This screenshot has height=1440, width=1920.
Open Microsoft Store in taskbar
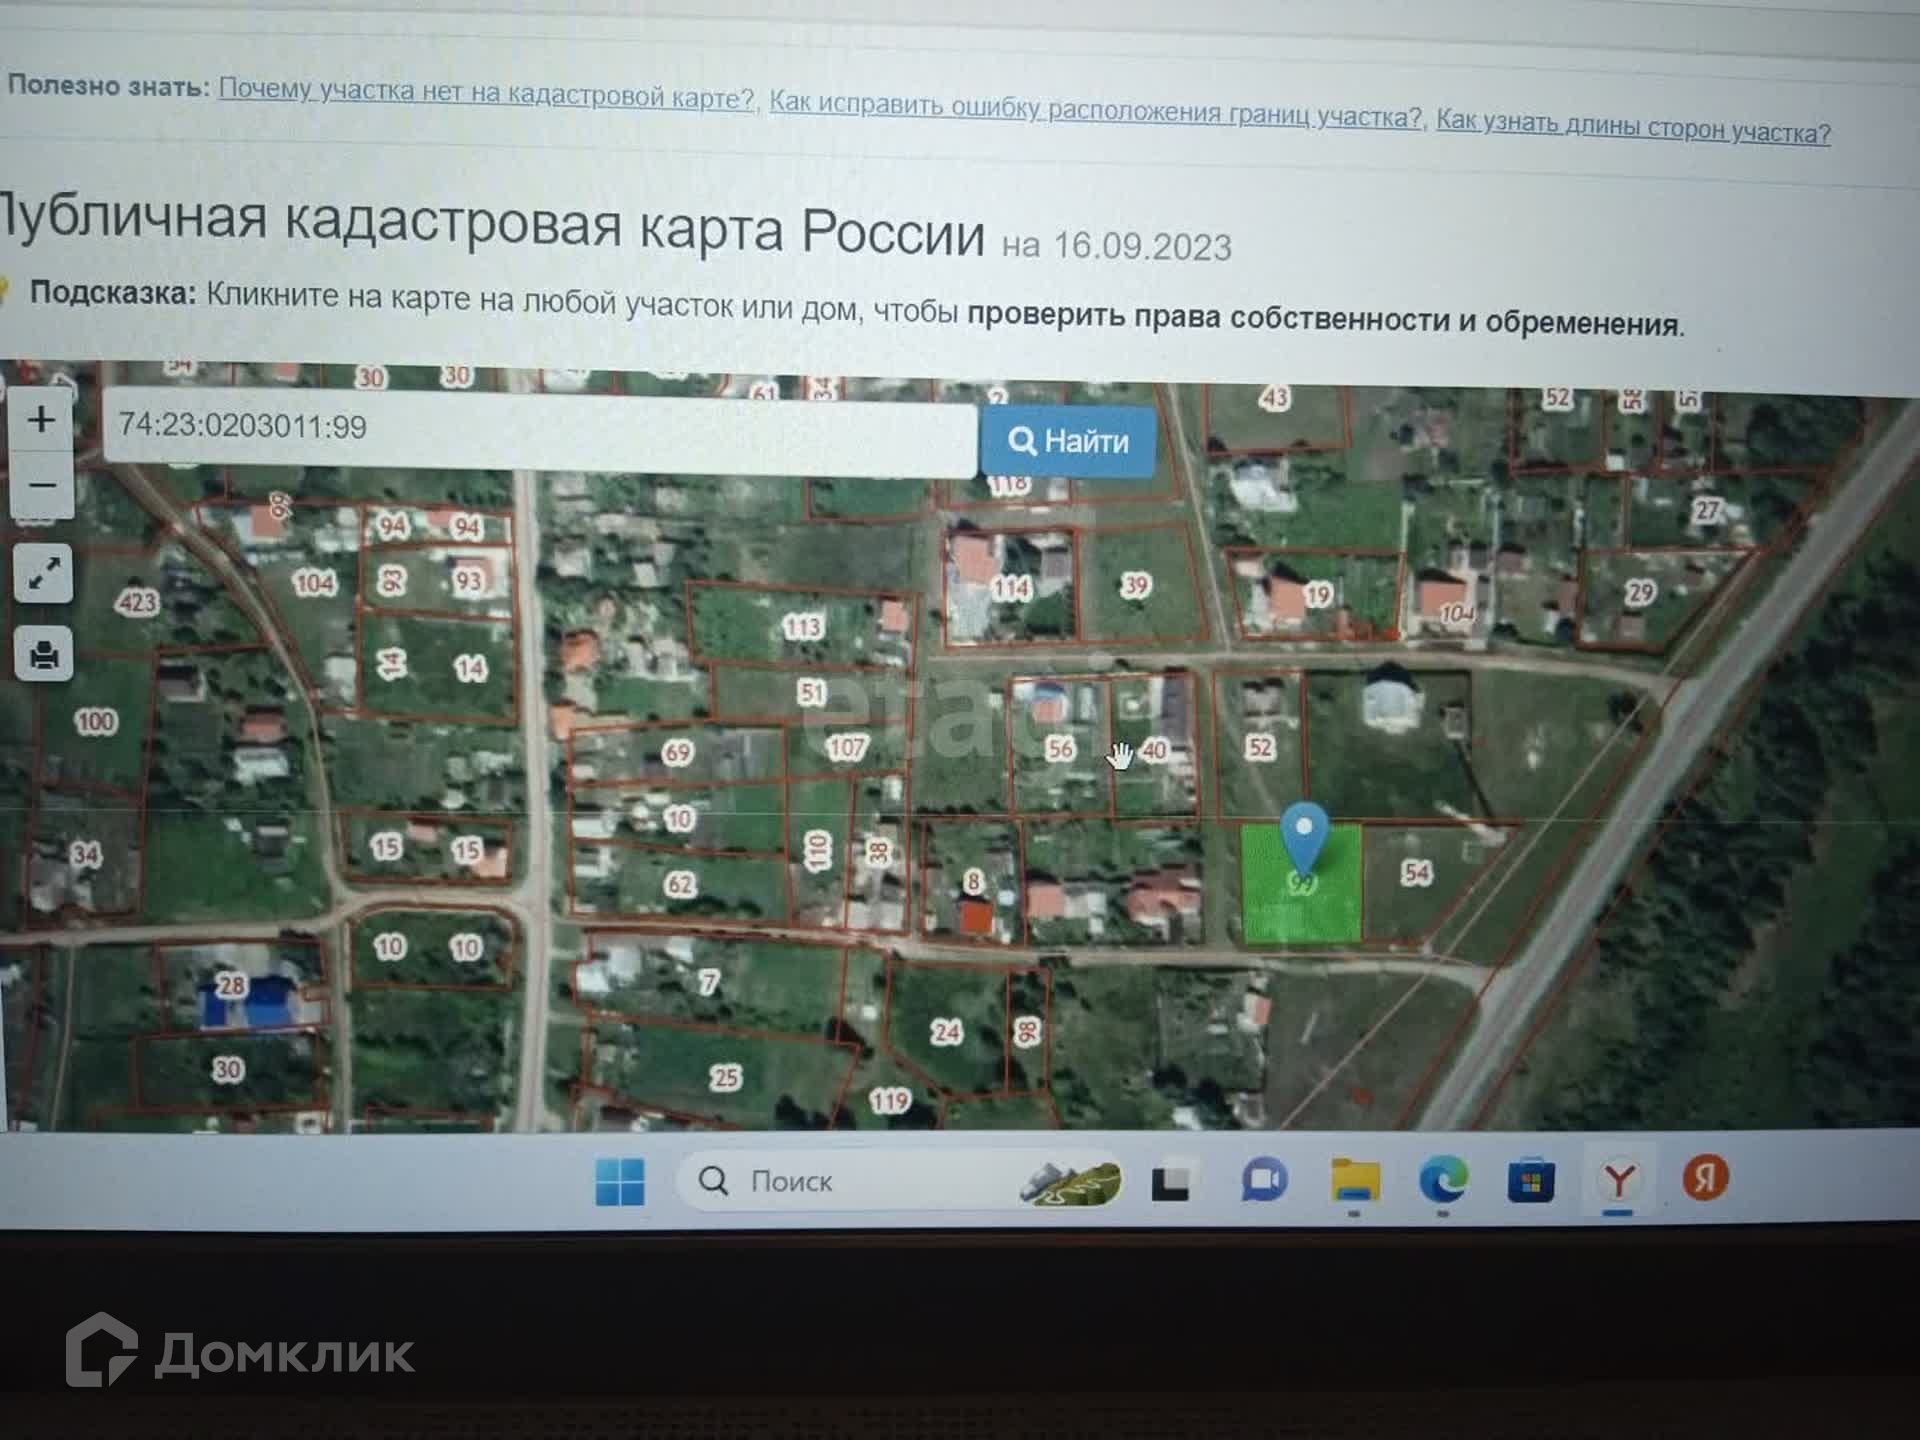click(1530, 1182)
